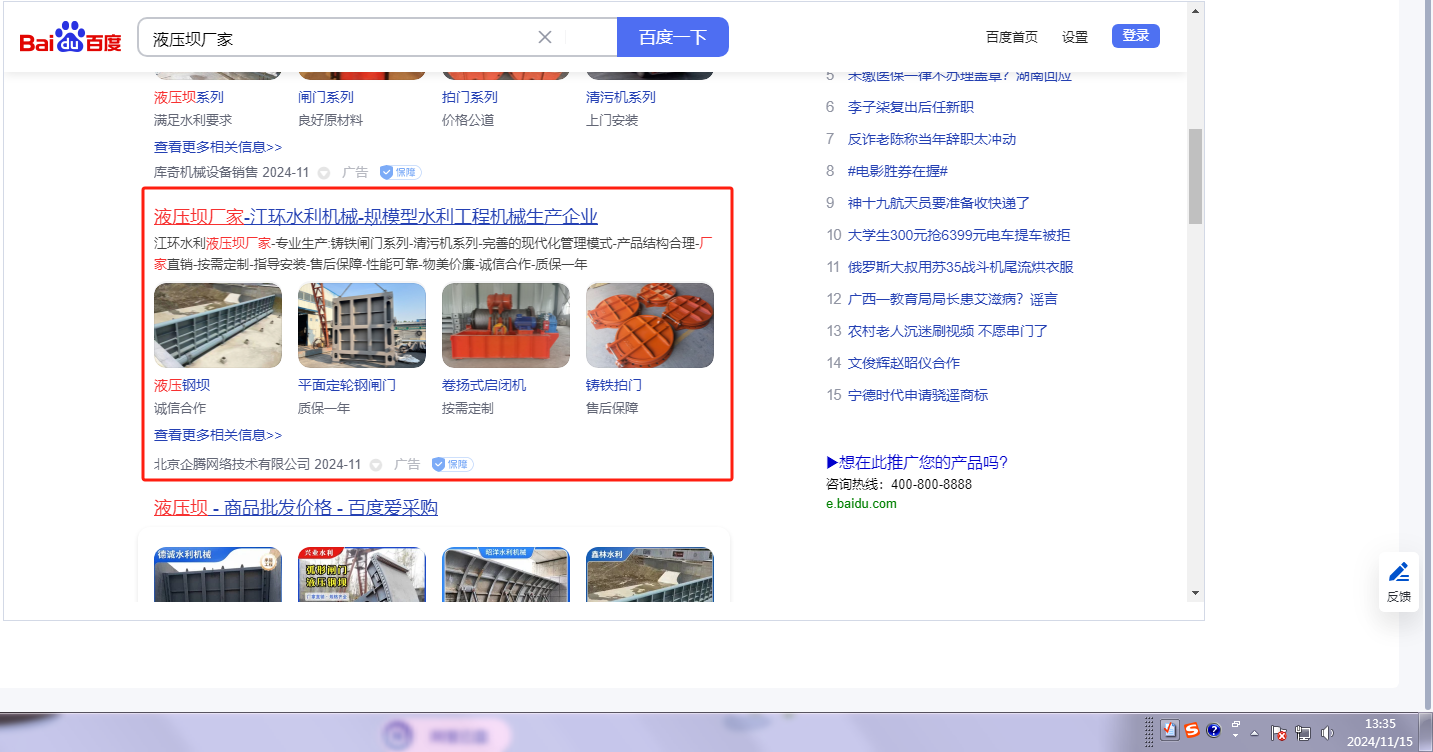Expand the arrow beside 北京企腾网络技术有限公司 2024-11

tap(376, 465)
